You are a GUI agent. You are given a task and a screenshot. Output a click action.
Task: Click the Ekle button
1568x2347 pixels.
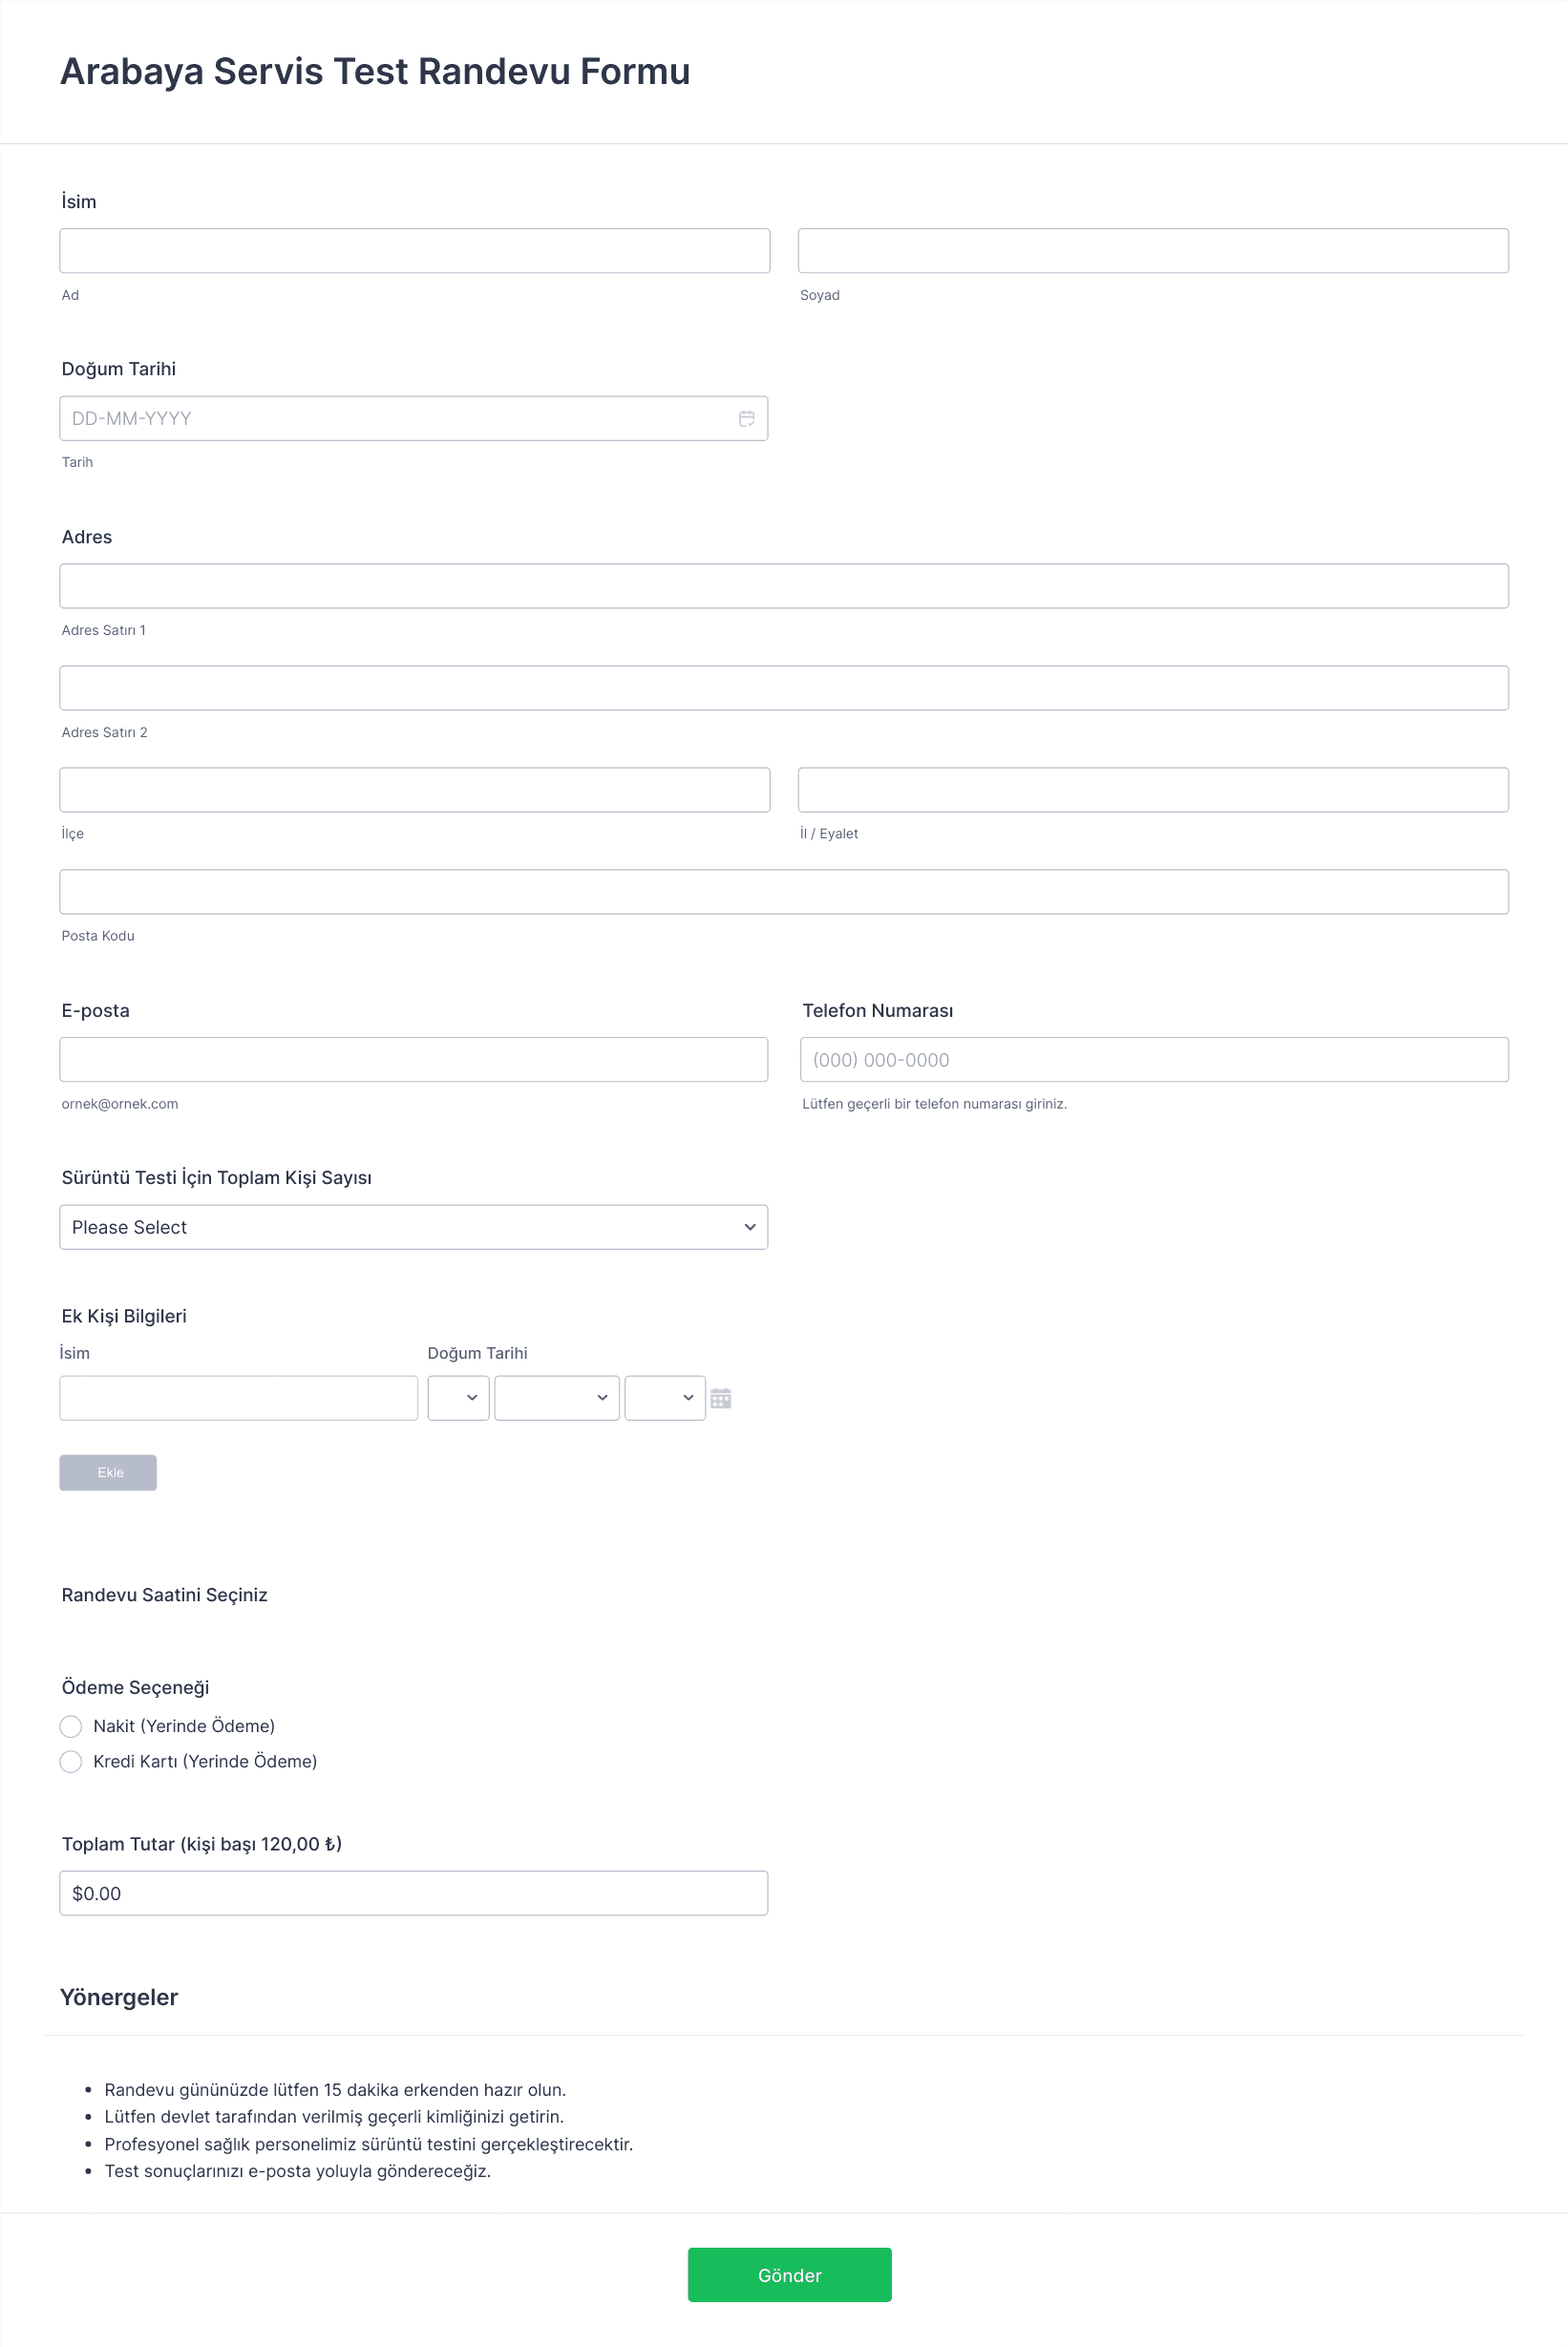click(108, 1472)
